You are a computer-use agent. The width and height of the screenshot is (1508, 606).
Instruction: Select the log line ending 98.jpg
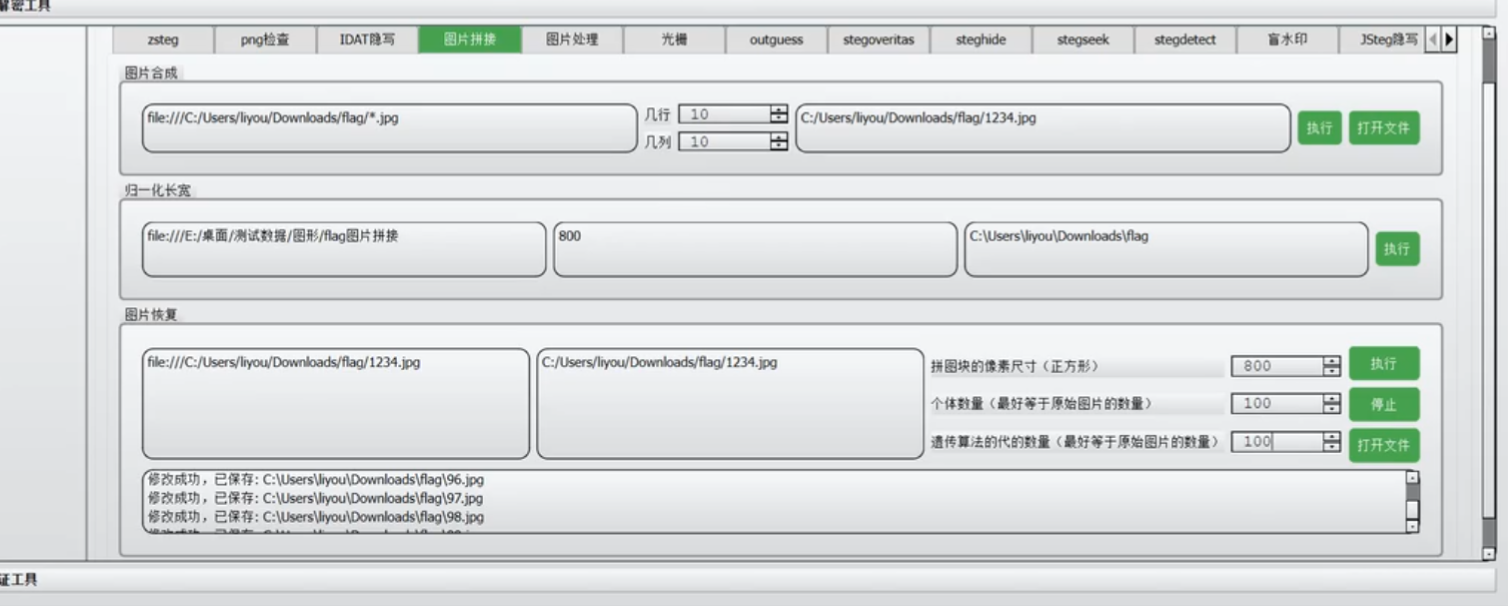316,517
